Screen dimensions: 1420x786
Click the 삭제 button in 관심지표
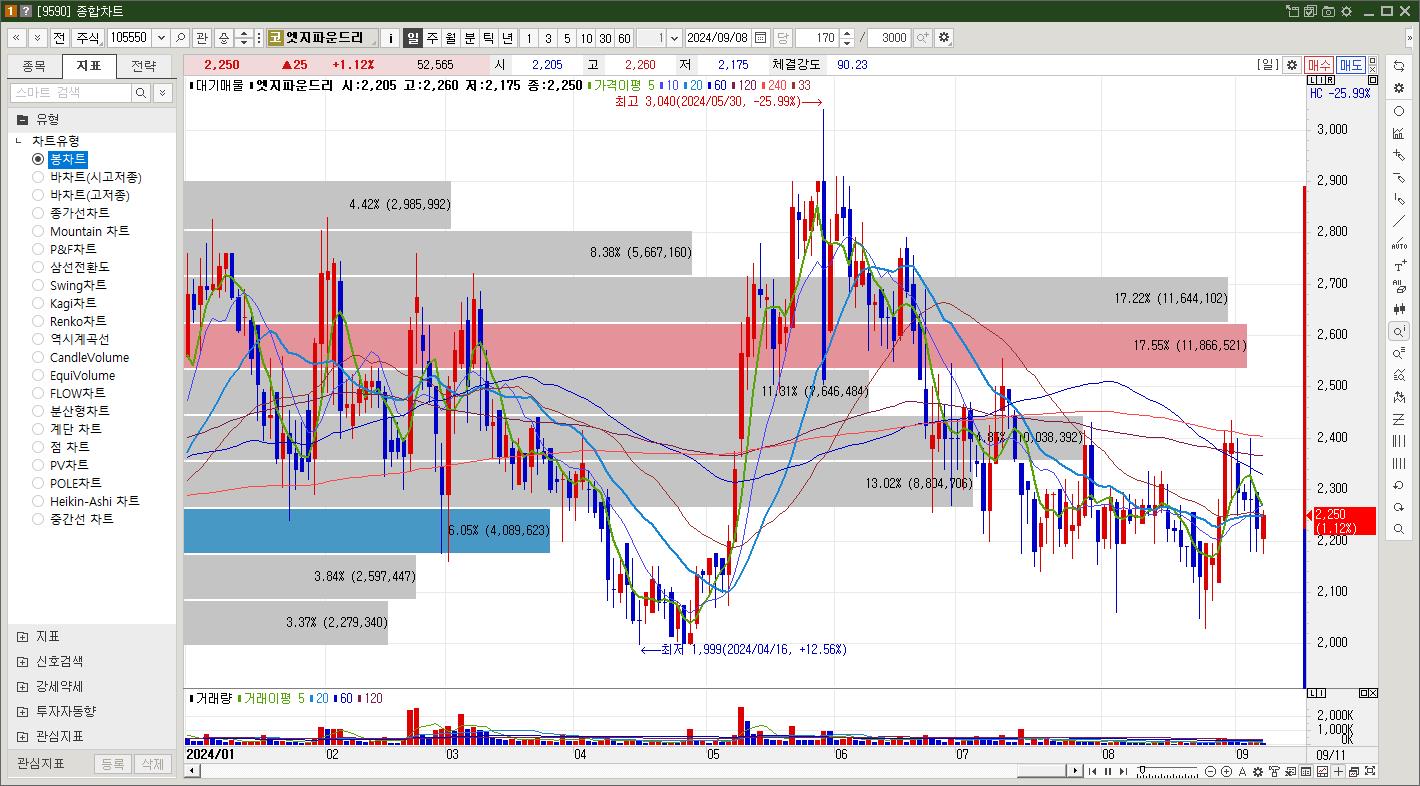coord(151,763)
